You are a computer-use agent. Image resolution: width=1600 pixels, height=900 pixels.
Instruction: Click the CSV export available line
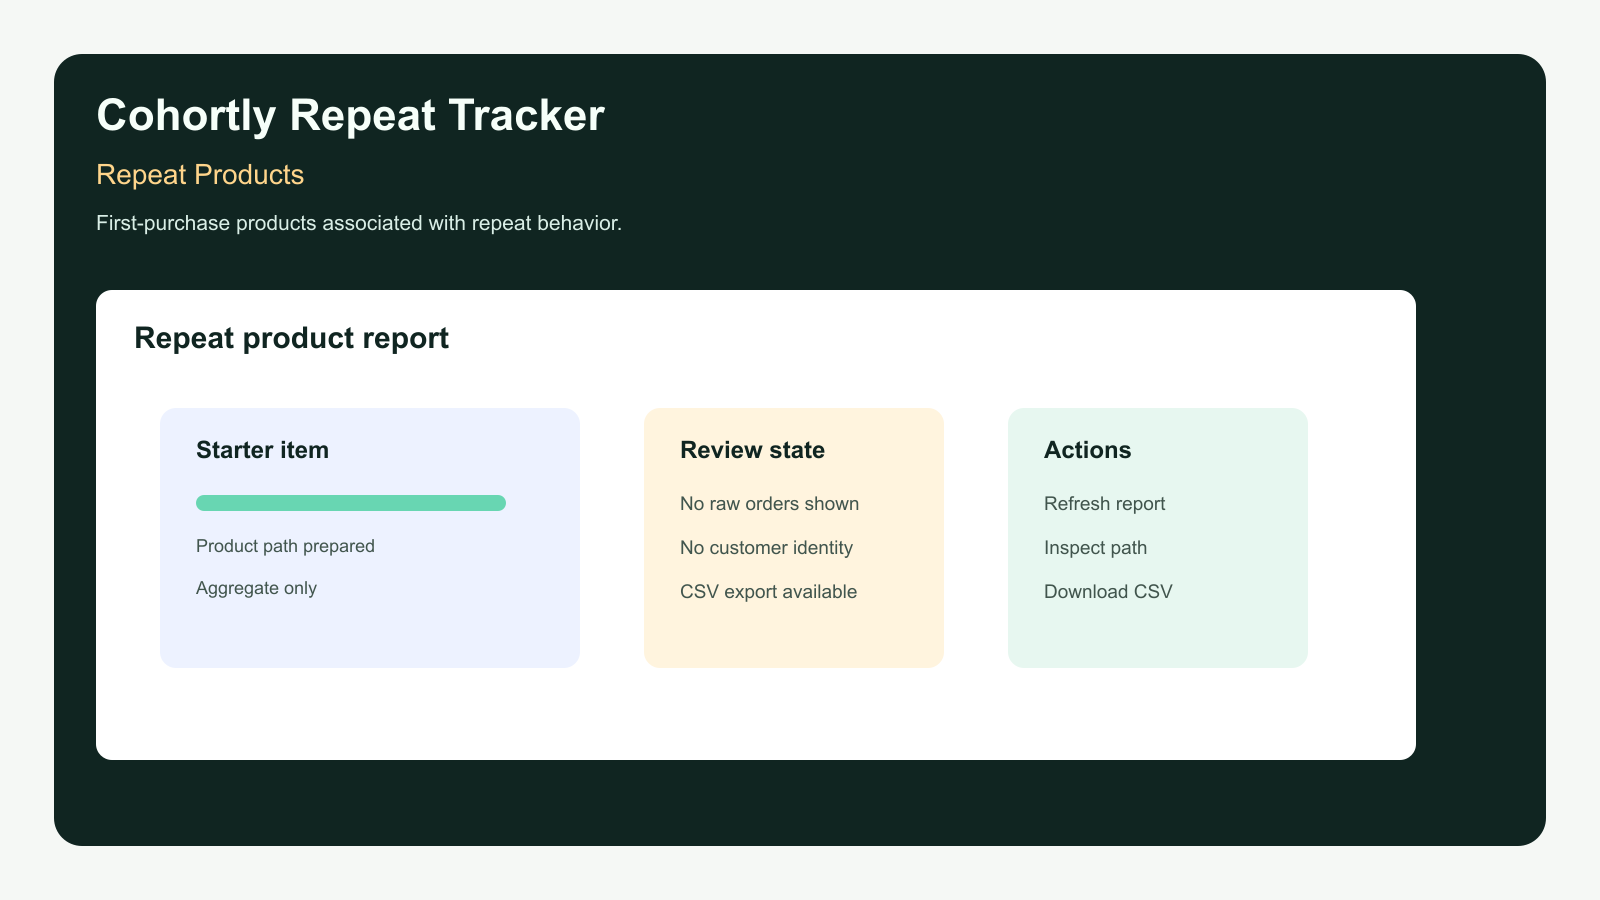(768, 592)
